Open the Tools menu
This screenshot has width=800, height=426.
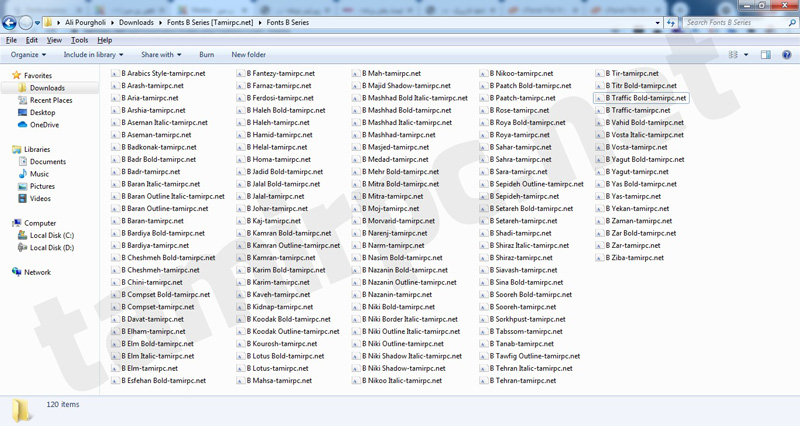(x=79, y=40)
